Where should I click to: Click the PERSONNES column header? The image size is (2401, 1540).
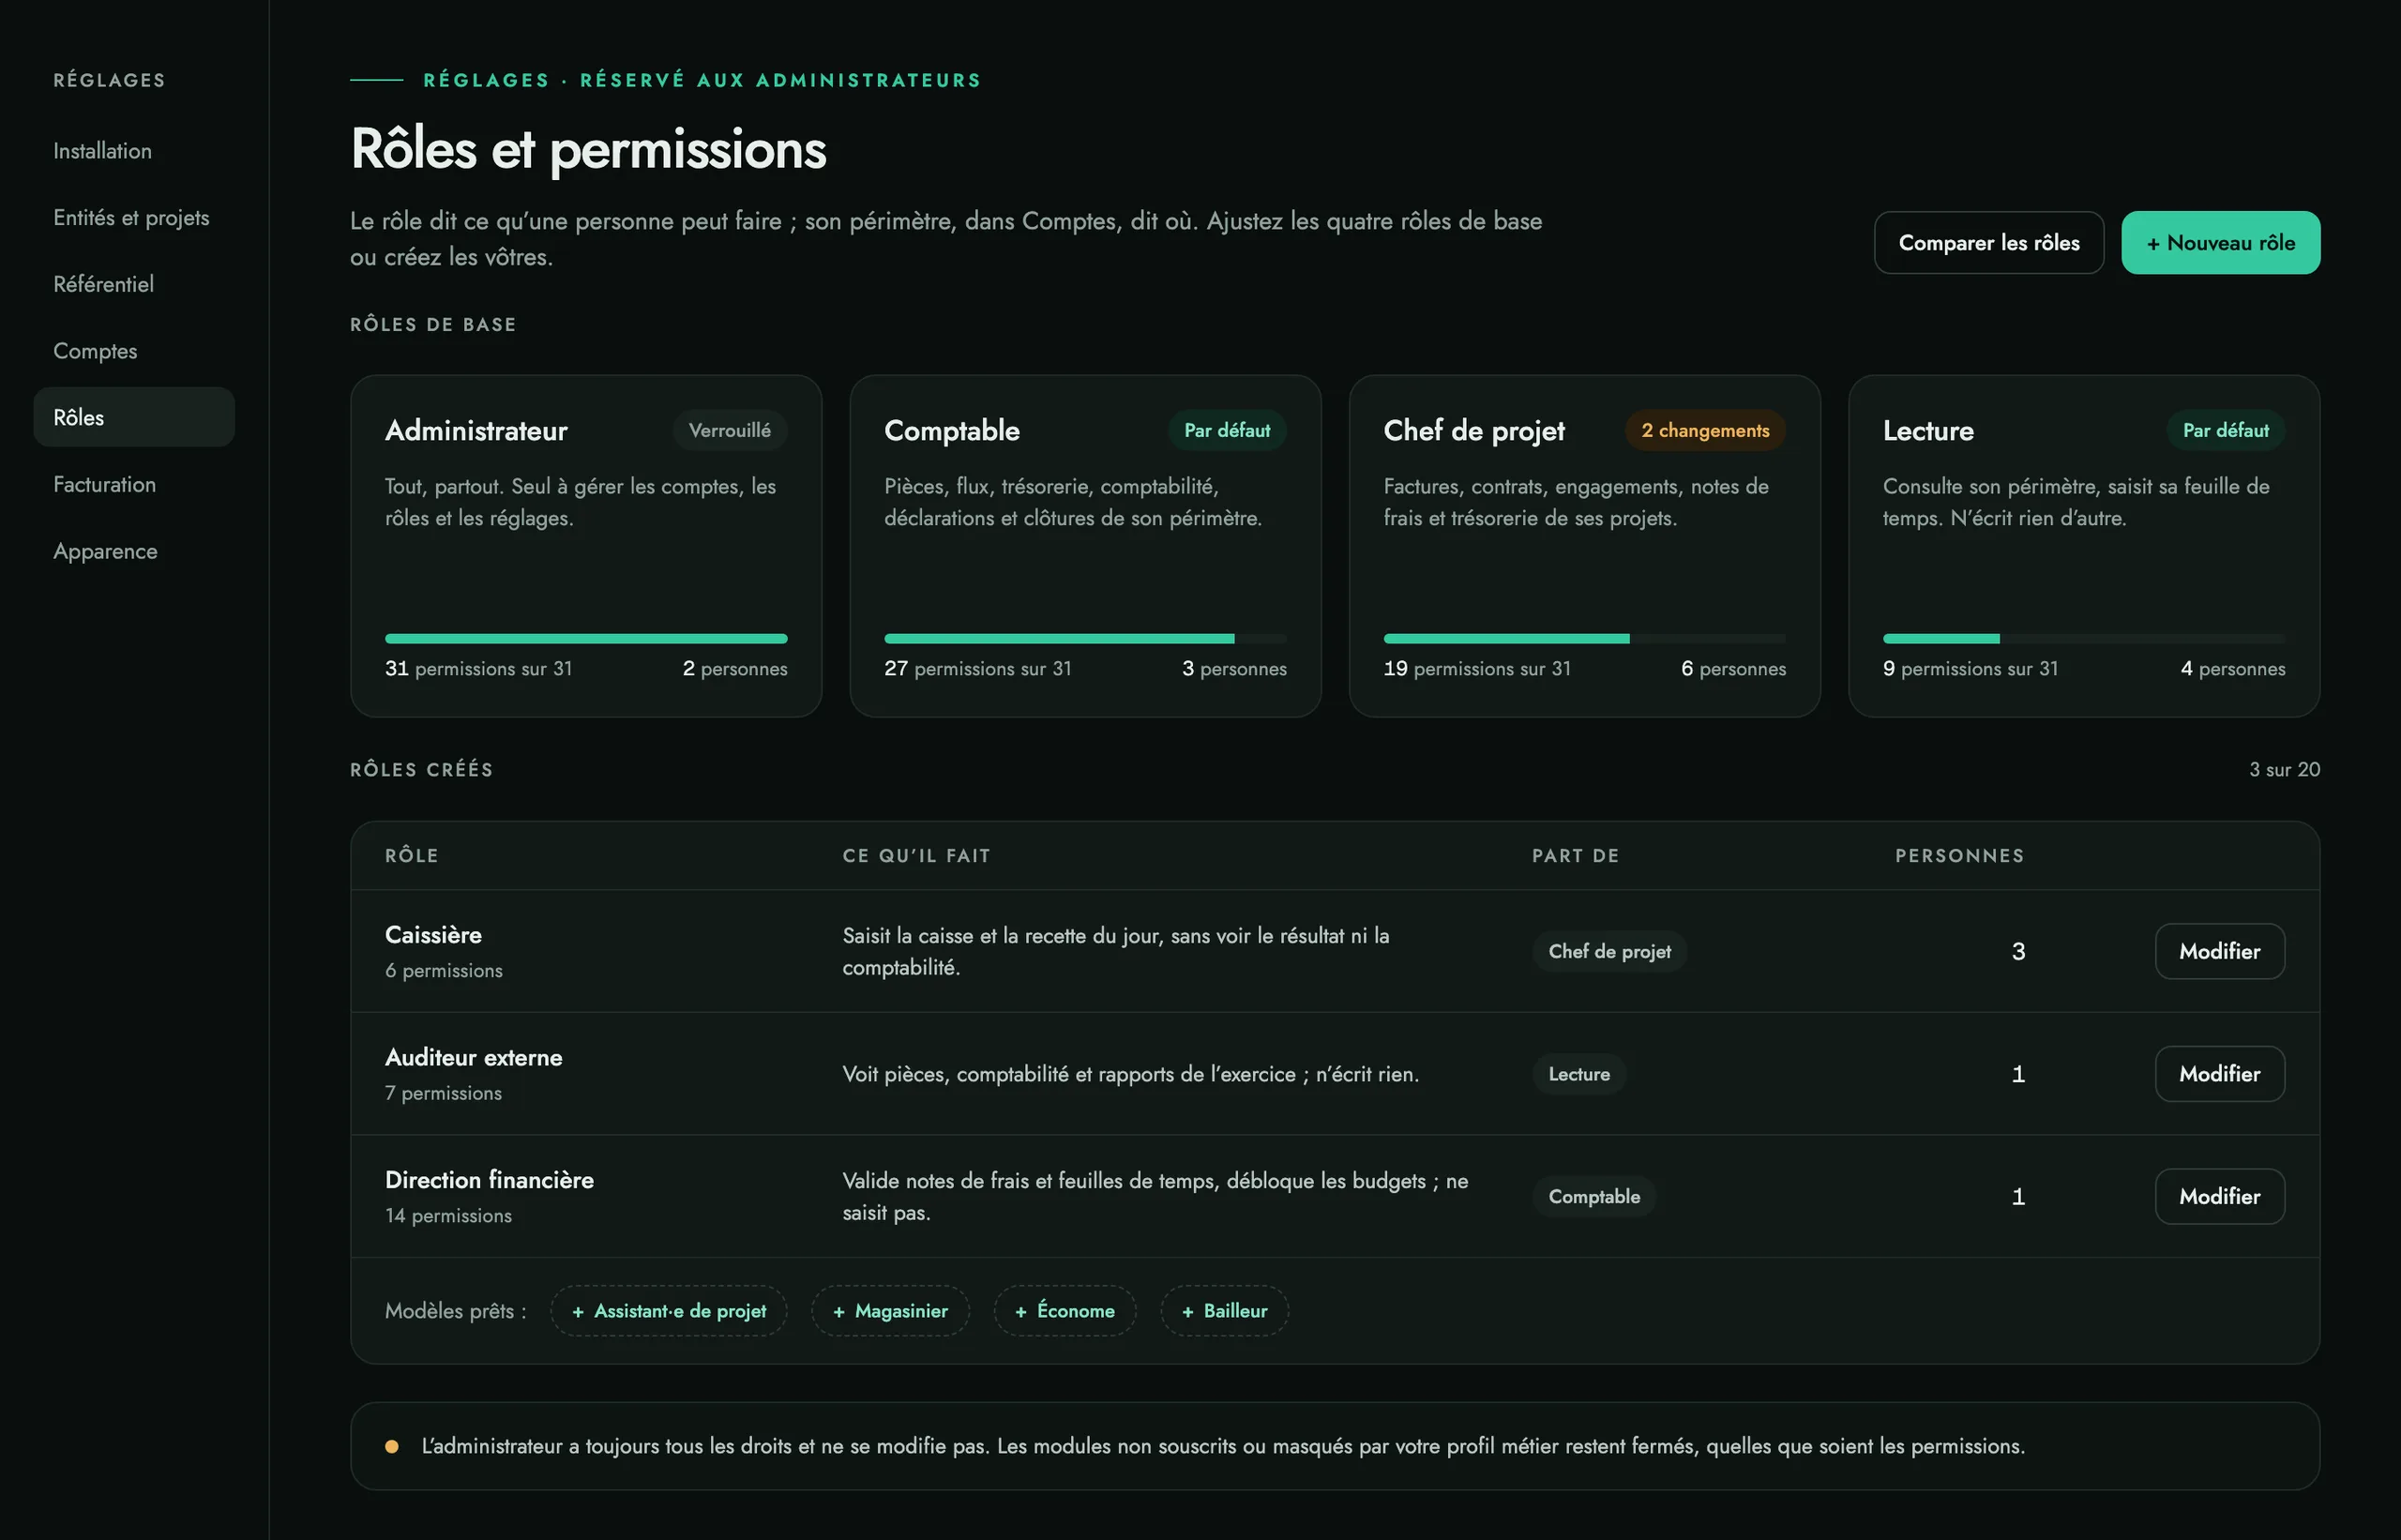[1959, 856]
